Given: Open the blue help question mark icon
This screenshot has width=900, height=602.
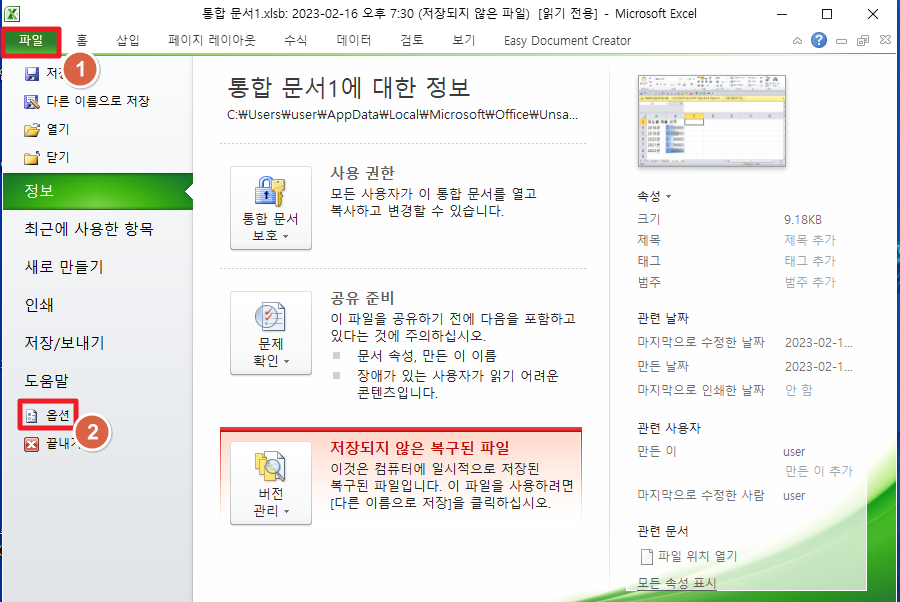Looking at the screenshot, I should pos(819,40).
